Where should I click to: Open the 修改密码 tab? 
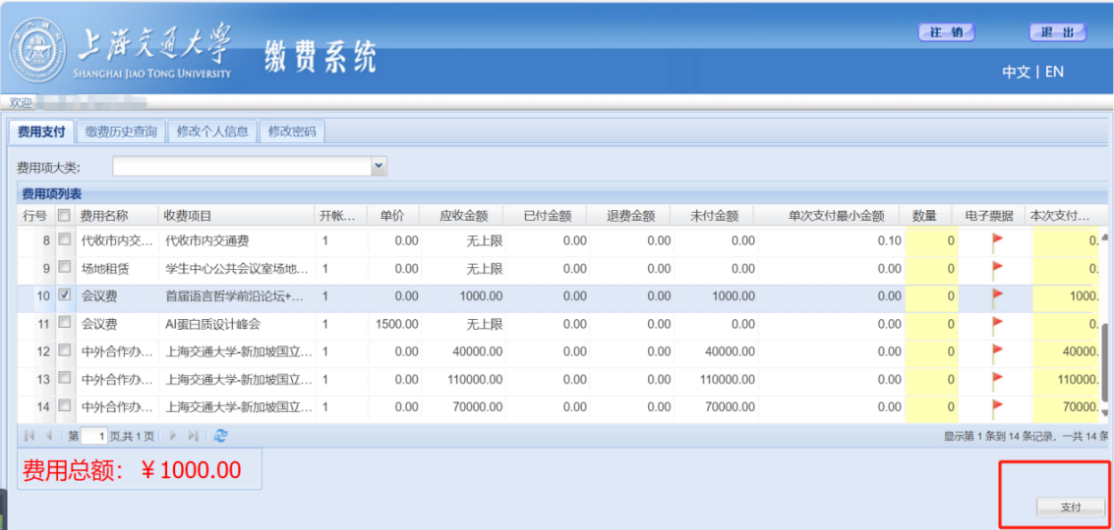click(292, 132)
